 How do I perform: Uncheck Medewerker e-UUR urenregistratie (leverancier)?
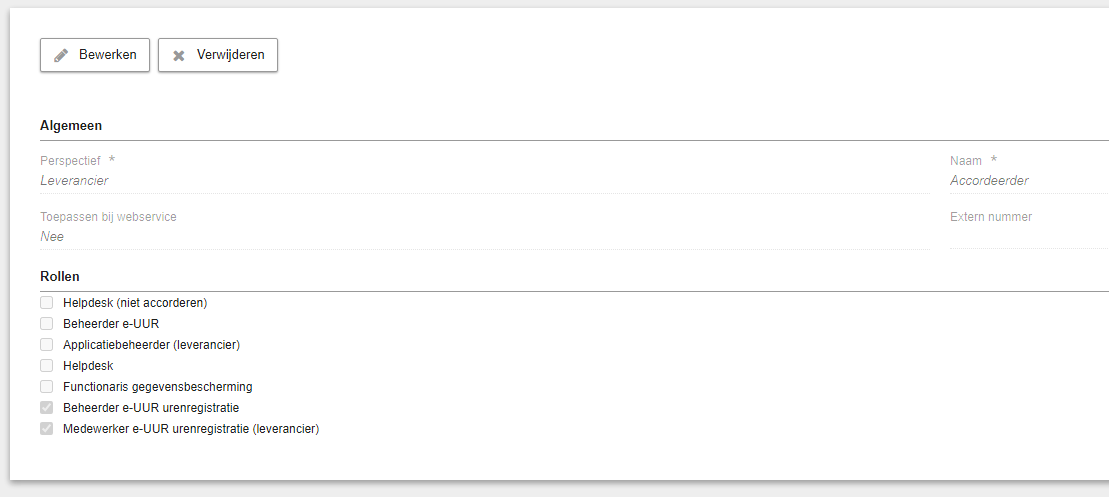click(47, 428)
